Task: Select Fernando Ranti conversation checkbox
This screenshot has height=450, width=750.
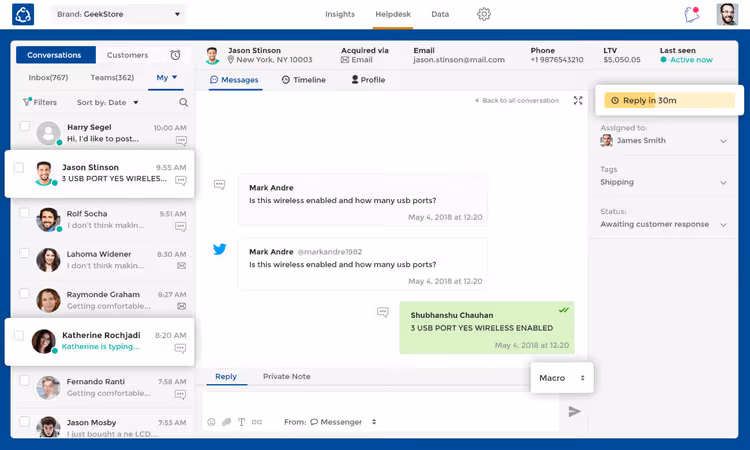Action: (x=24, y=381)
